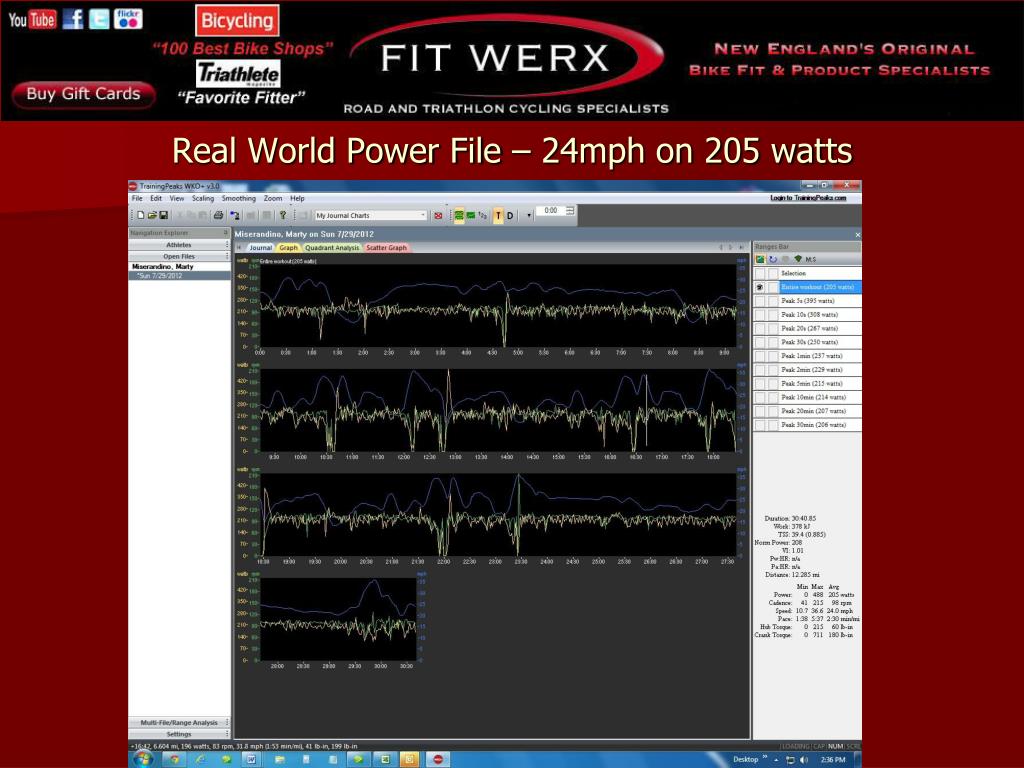Expand the Multi-File/Range Analysis section
The image size is (1024, 768).
179,722
